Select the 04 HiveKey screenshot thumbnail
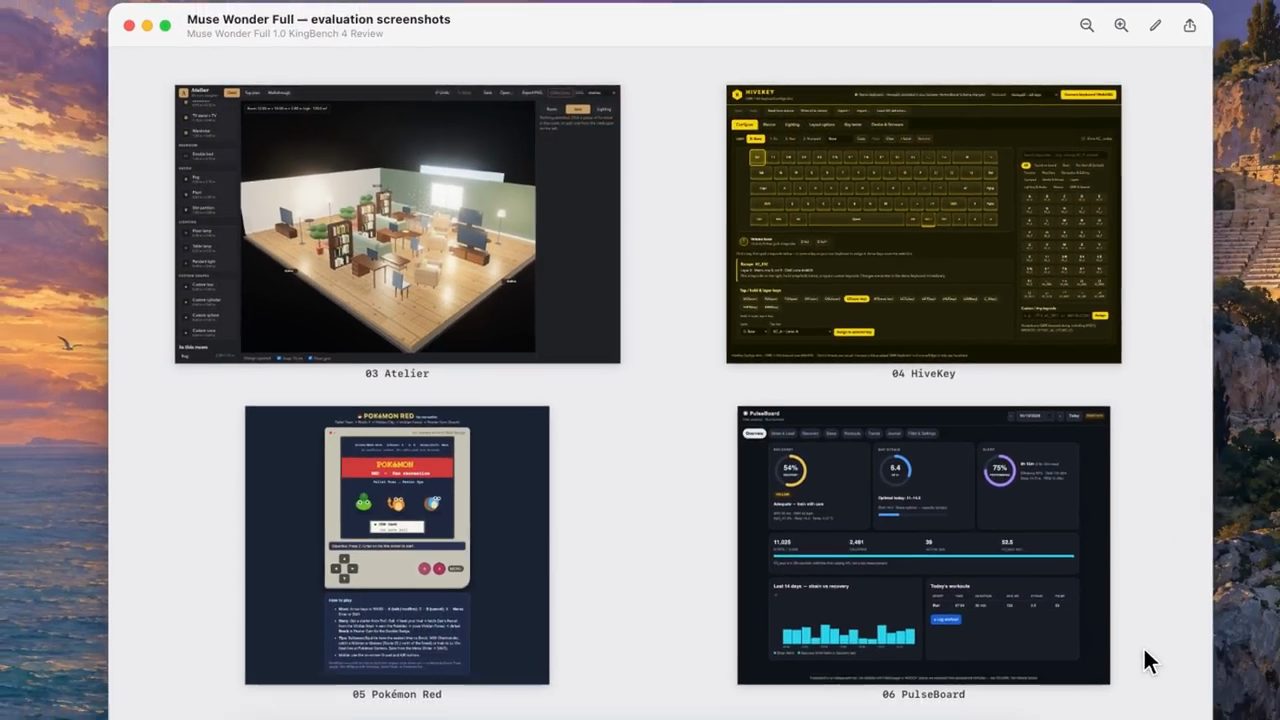1280x720 pixels. pos(923,224)
